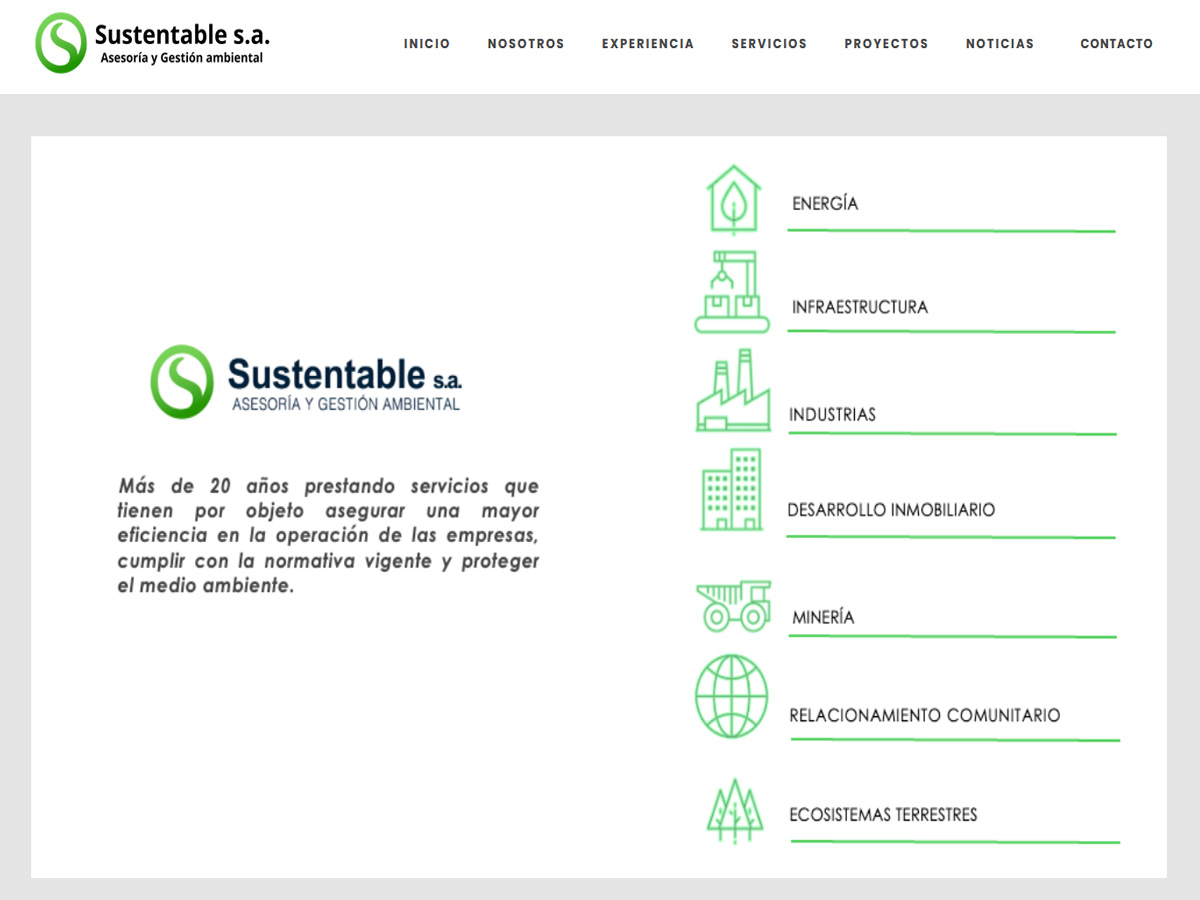The width and height of the screenshot is (1200, 900).
Task: Click the Sustentable s.a. header logo
Action: click(x=153, y=43)
